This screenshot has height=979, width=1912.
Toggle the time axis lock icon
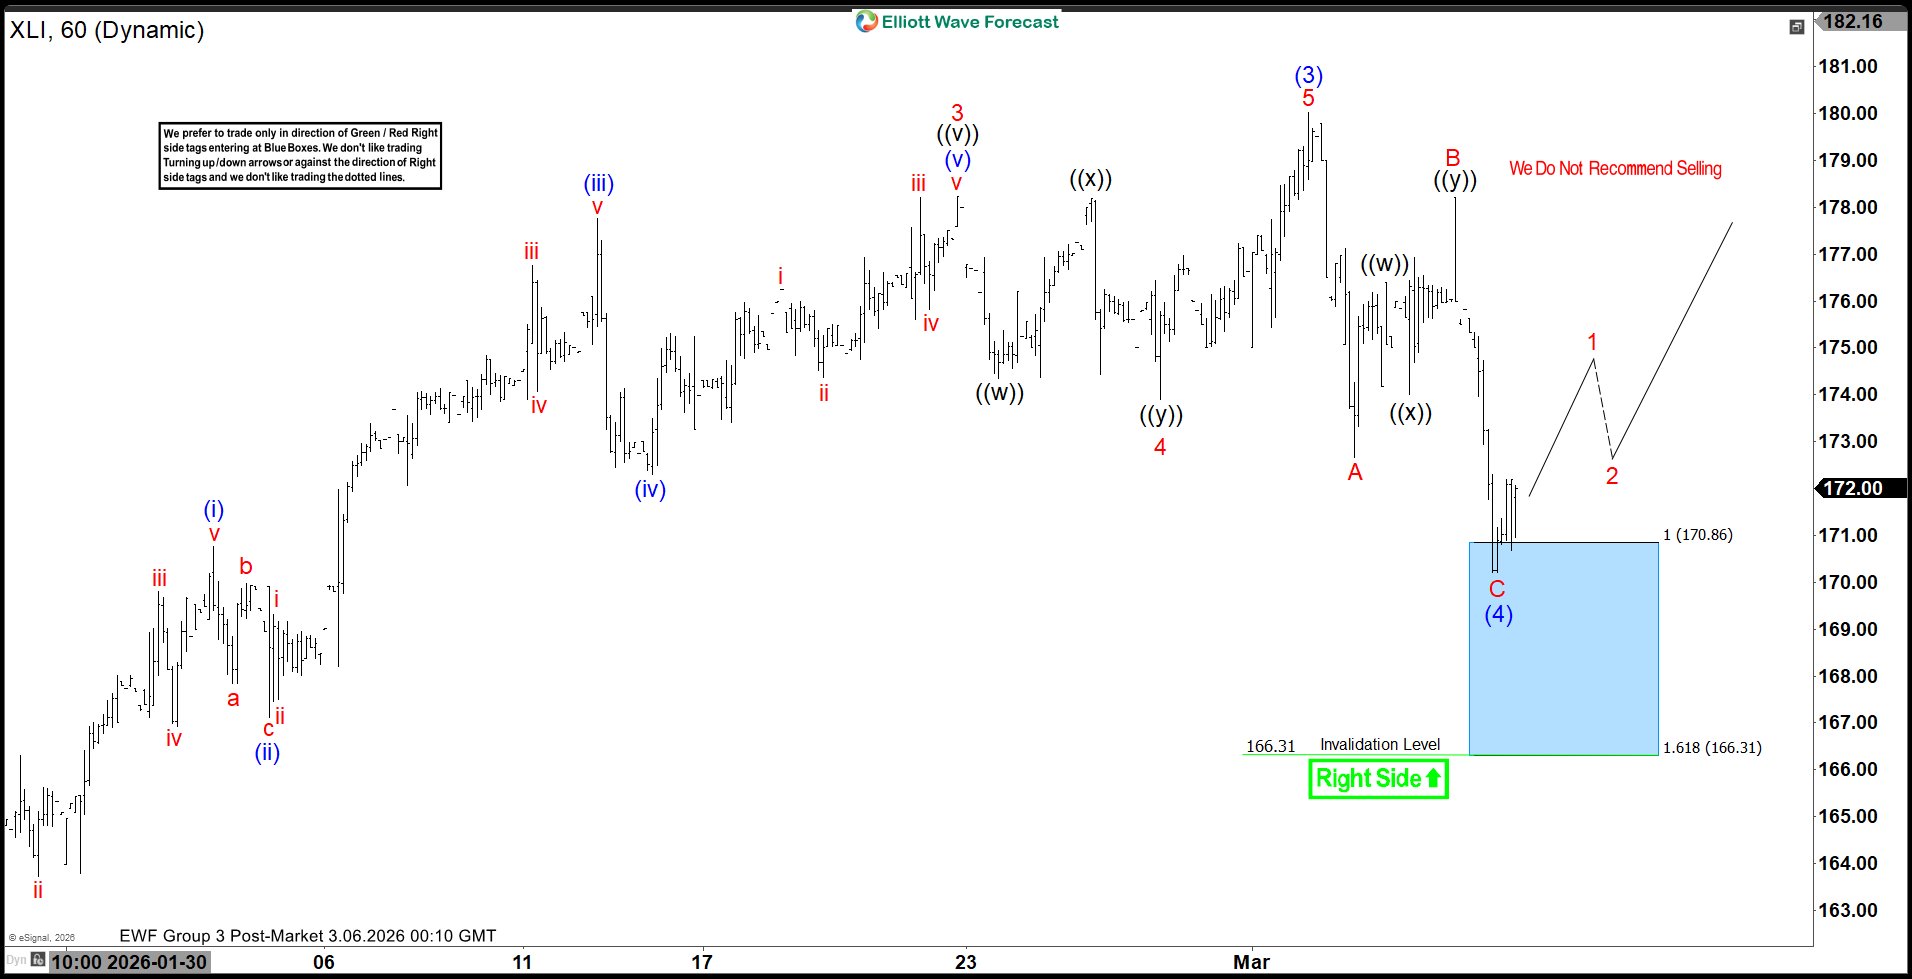tap(38, 961)
